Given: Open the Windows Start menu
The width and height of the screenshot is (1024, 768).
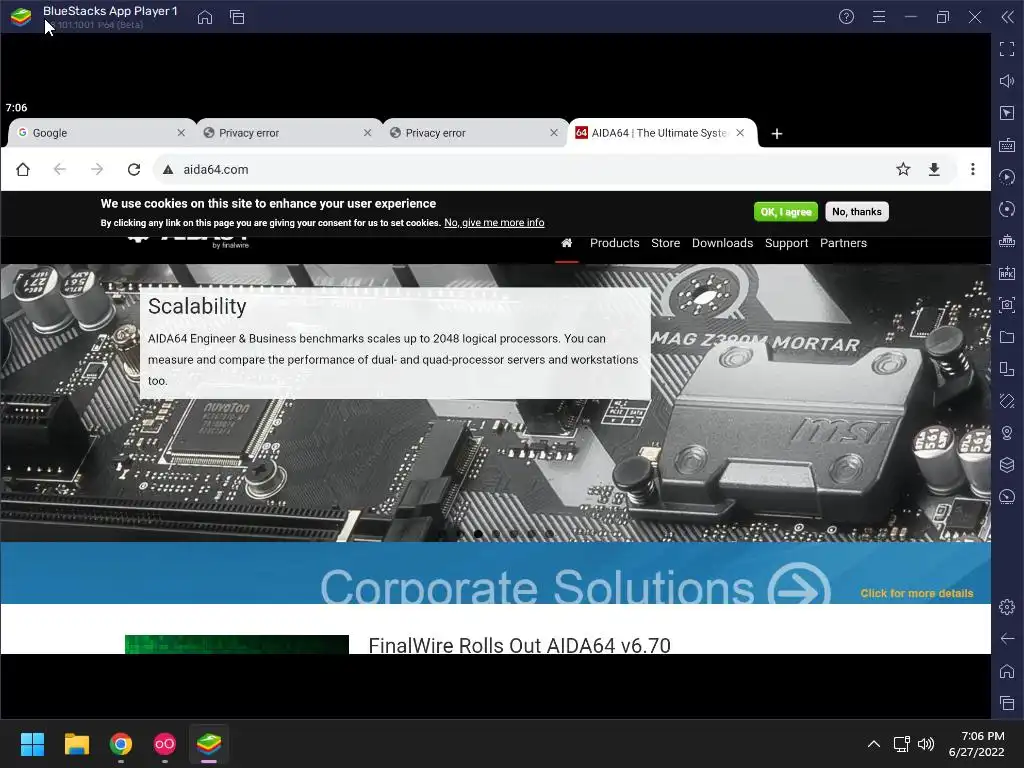Looking at the screenshot, I should click(32, 744).
